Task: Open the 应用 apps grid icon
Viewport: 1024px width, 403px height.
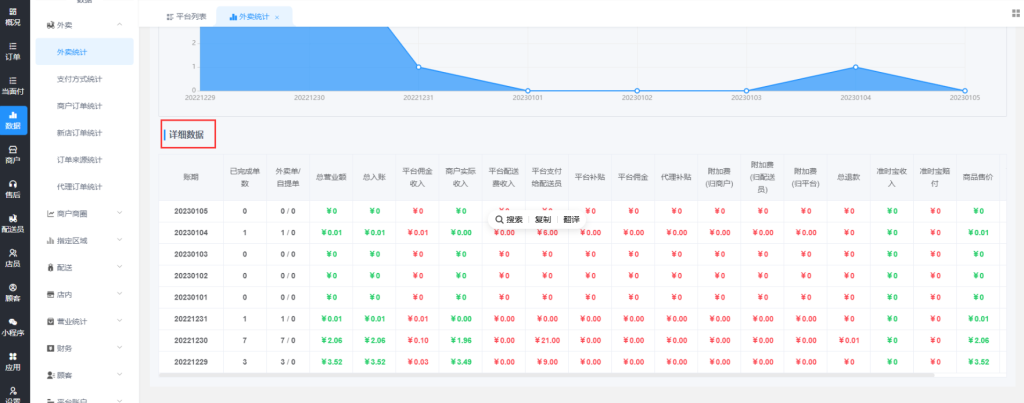Action: click(x=13, y=361)
